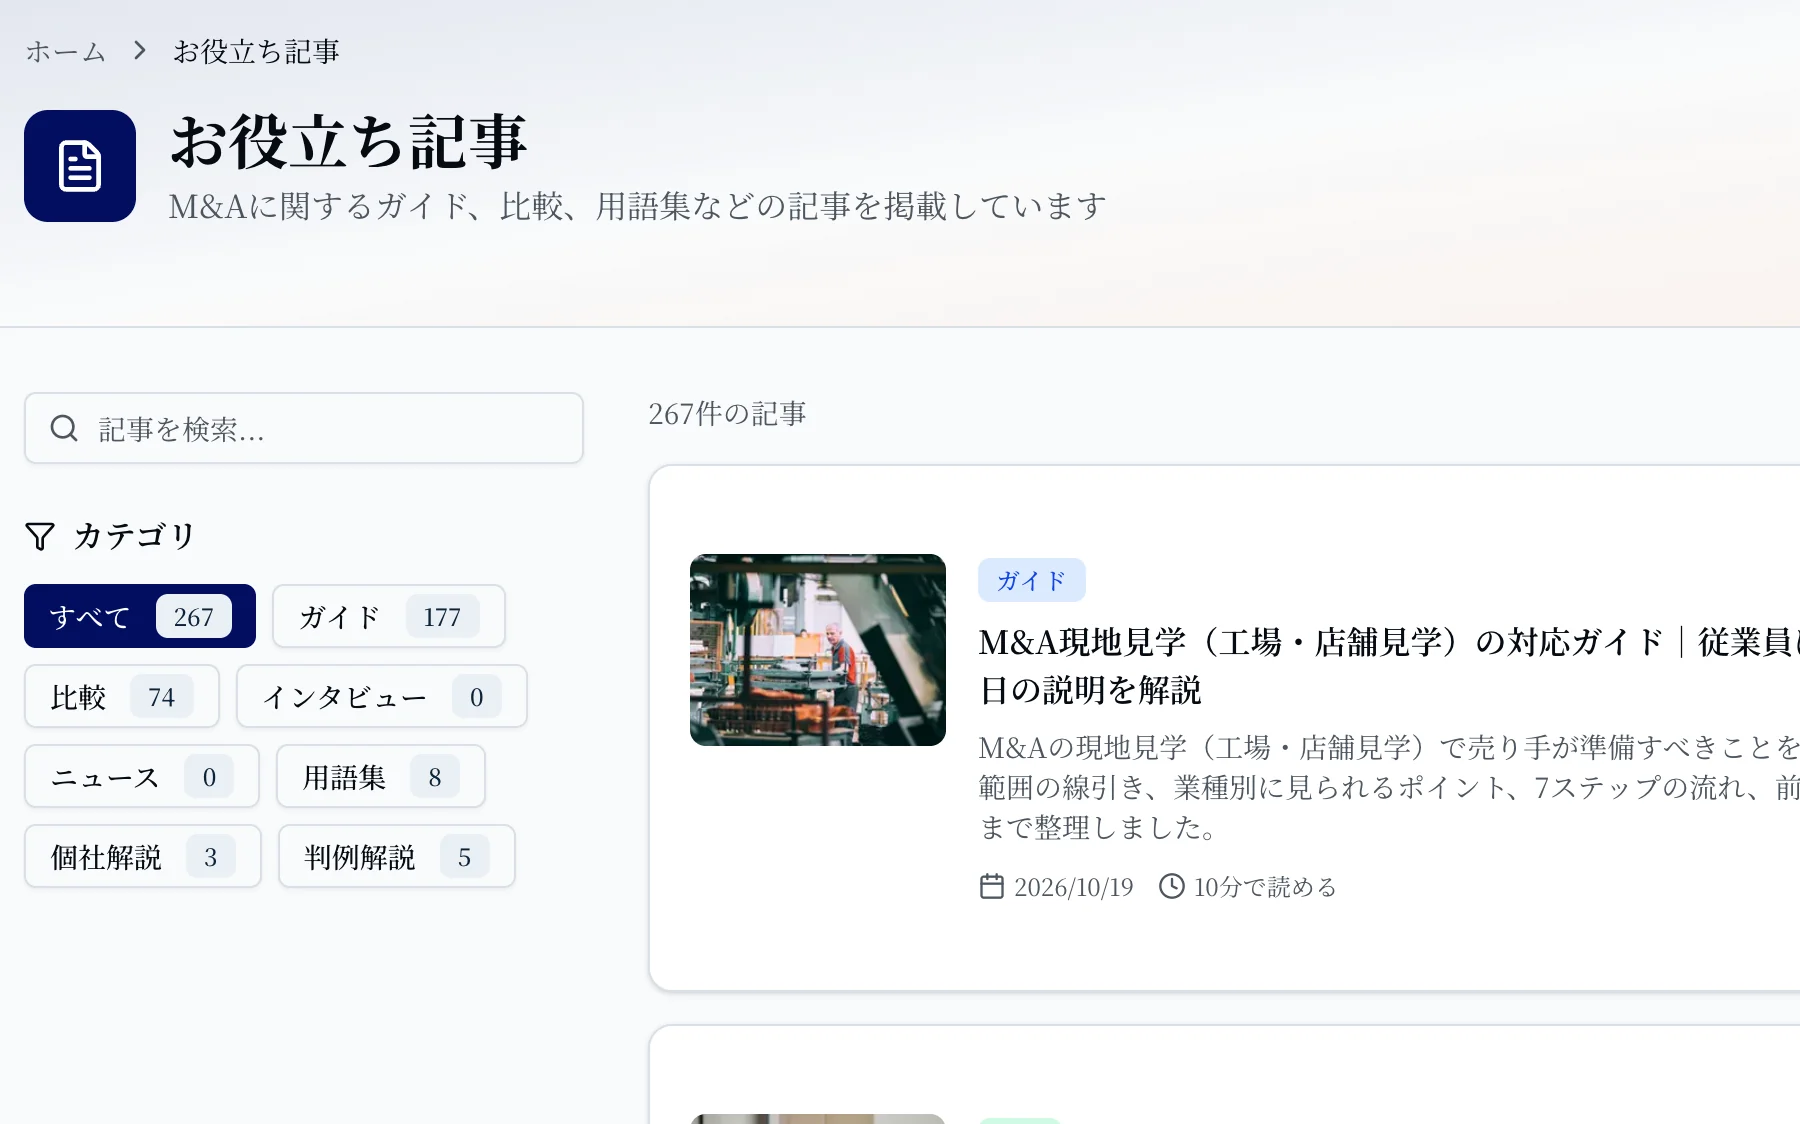Click the funnel filter icon next to カテゴリ
The height and width of the screenshot is (1124, 1800).
click(40, 536)
